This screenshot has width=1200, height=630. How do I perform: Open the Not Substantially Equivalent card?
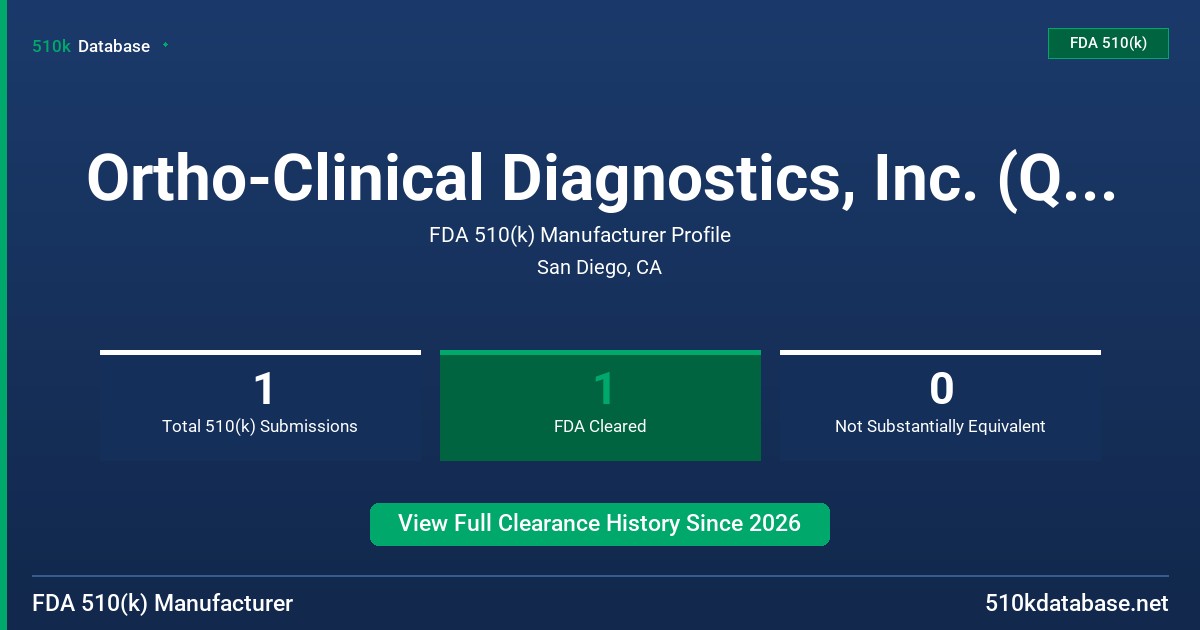[940, 405]
